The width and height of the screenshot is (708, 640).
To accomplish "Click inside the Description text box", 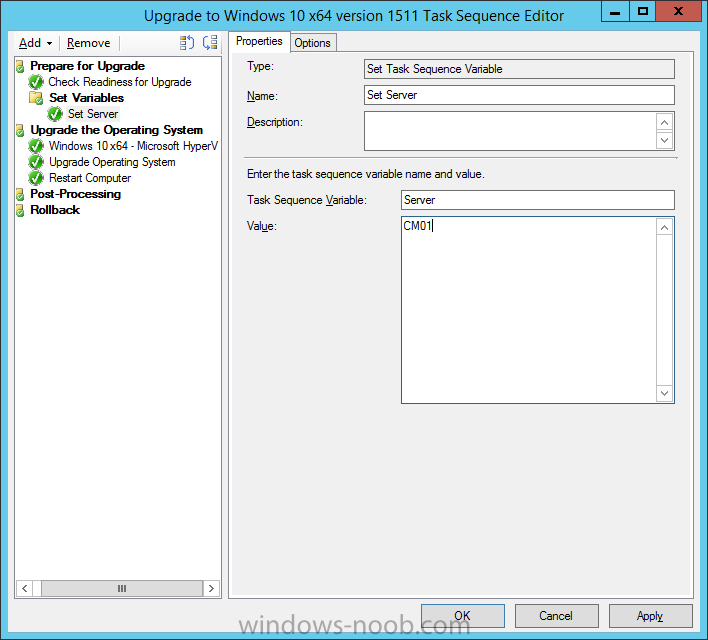I will click(x=510, y=131).
